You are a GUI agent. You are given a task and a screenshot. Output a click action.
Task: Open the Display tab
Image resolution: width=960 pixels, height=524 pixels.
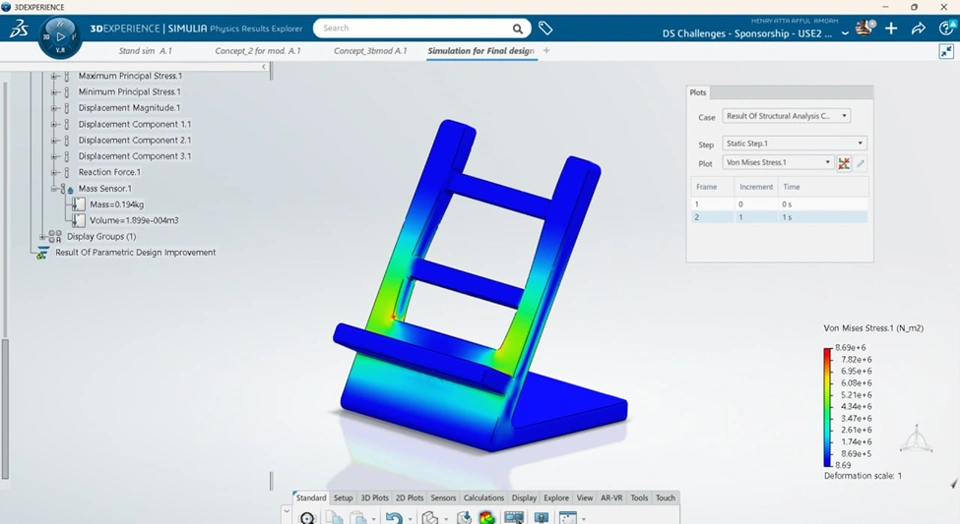point(524,498)
